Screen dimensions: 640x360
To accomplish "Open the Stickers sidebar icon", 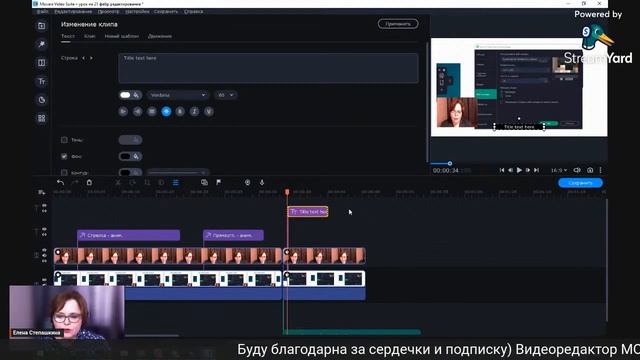I will pyautogui.click(x=42, y=100).
